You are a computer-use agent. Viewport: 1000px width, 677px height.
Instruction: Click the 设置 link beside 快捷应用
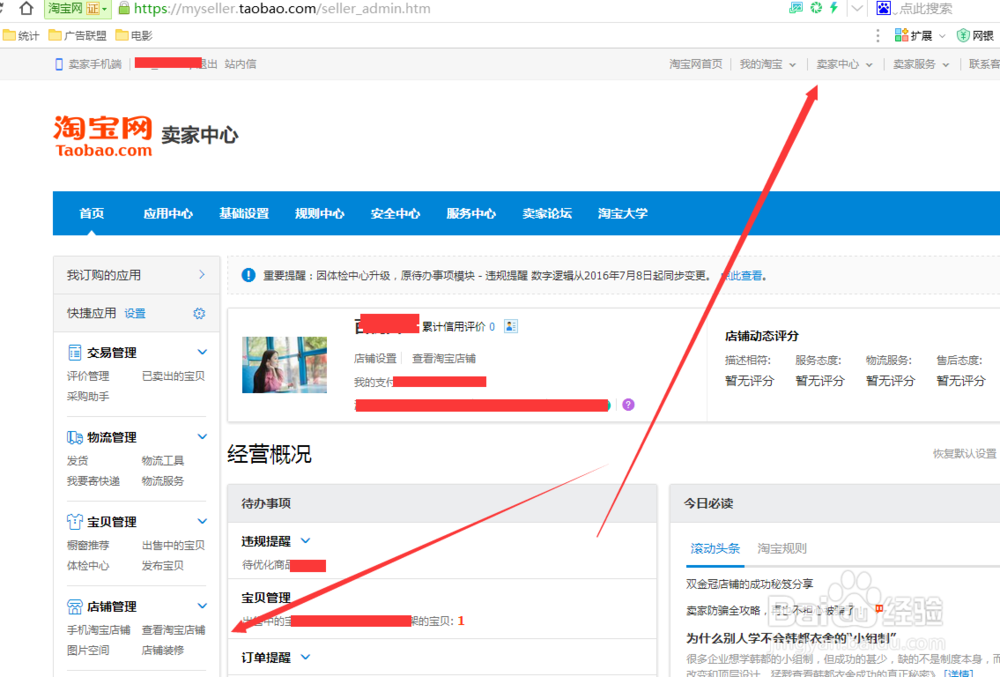[135, 314]
